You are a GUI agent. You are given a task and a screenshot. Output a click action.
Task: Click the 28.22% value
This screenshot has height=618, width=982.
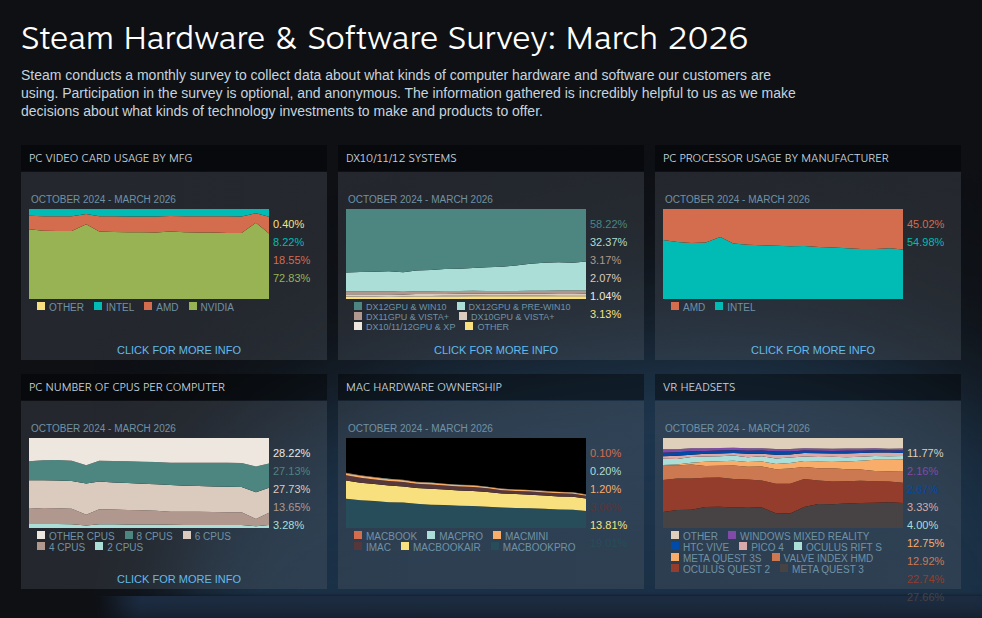(291, 453)
